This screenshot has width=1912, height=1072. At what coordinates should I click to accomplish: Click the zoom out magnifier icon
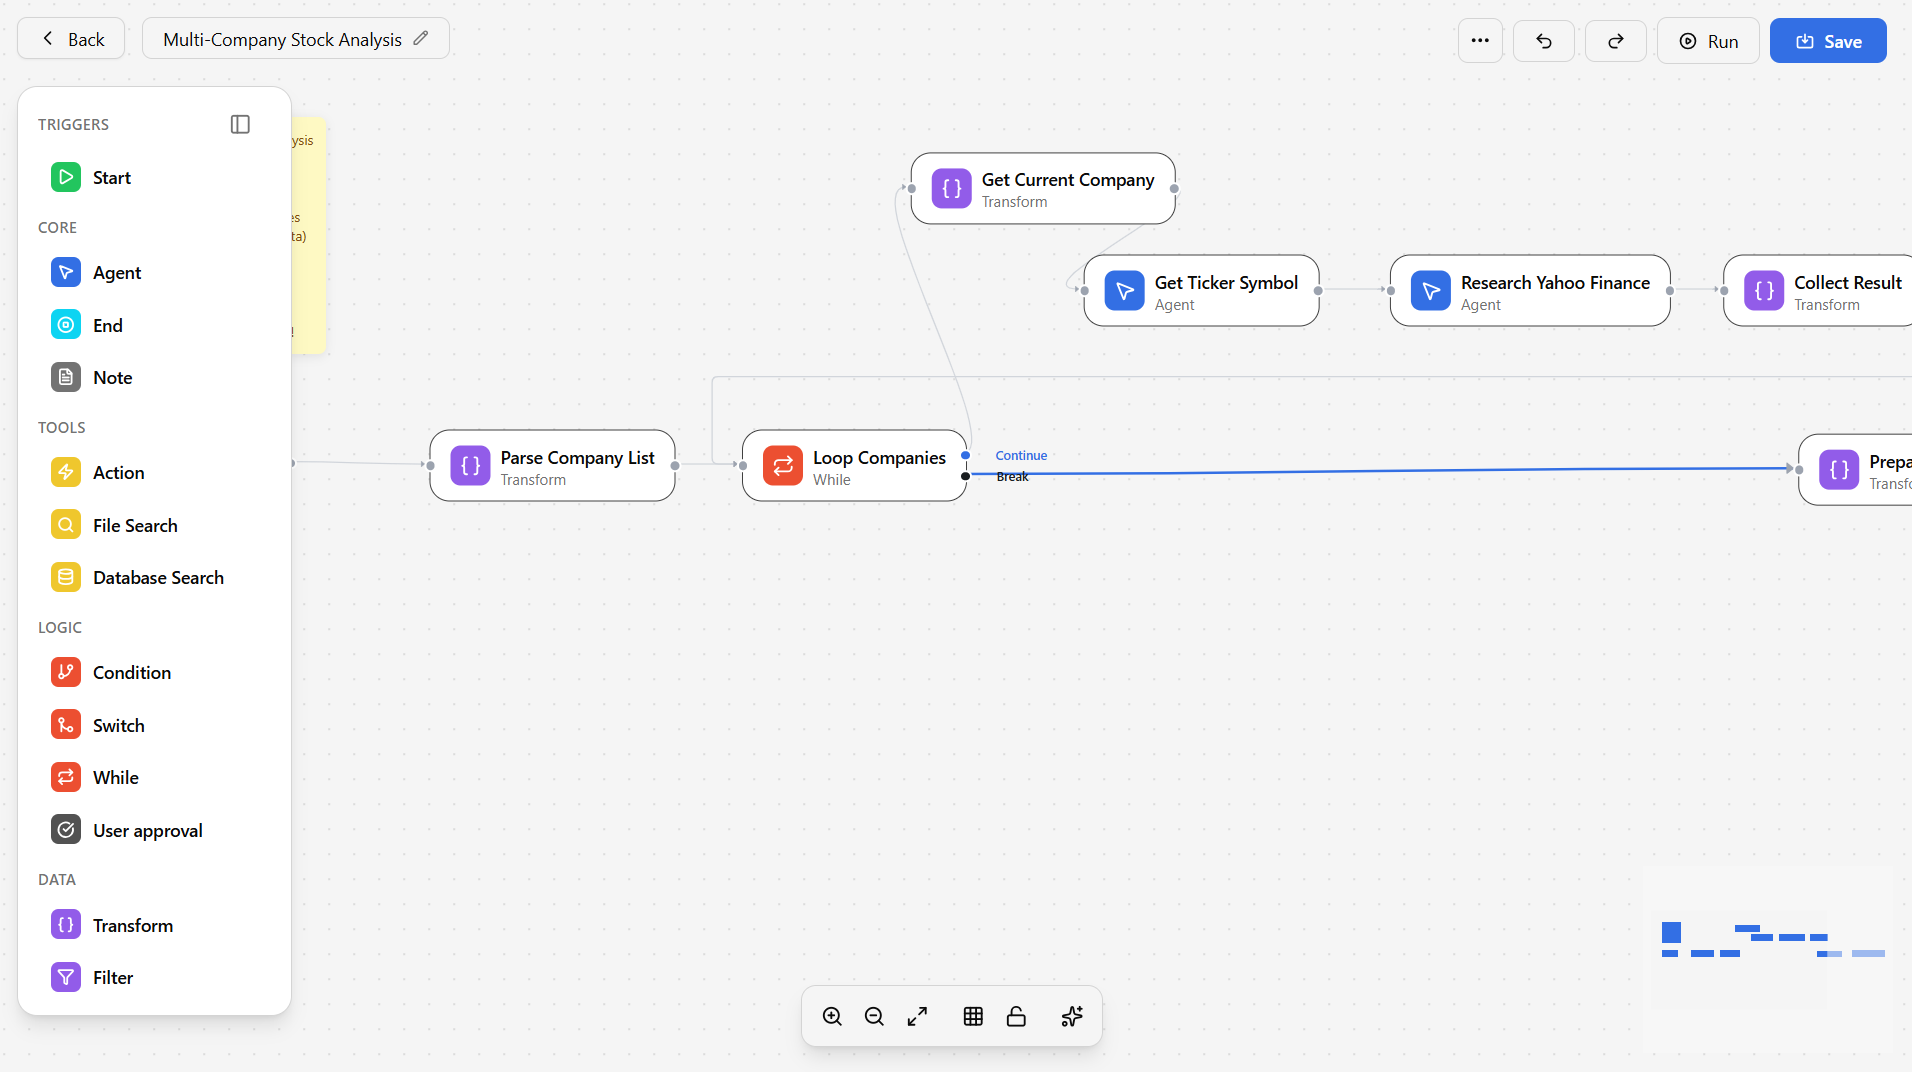click(874, 1017)
